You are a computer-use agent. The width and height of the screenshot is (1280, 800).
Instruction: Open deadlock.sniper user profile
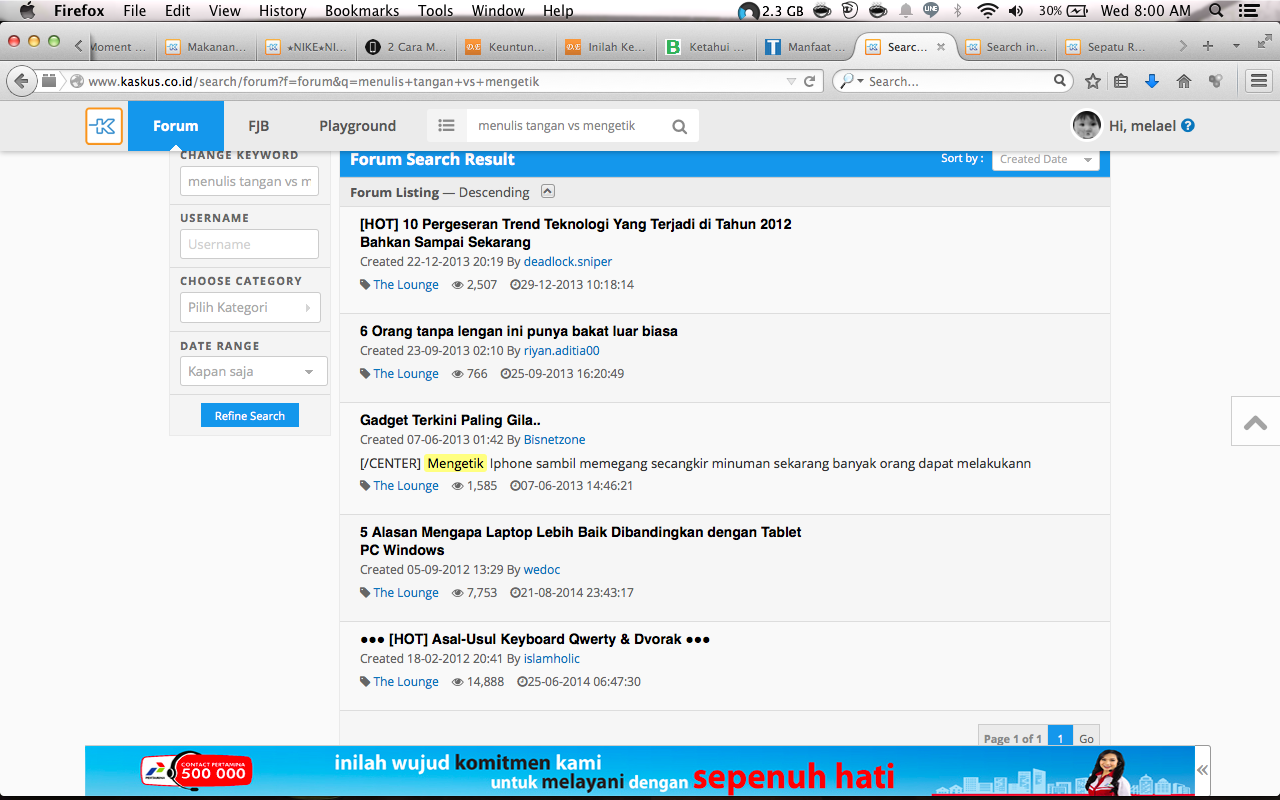click(x=568, y=262)
